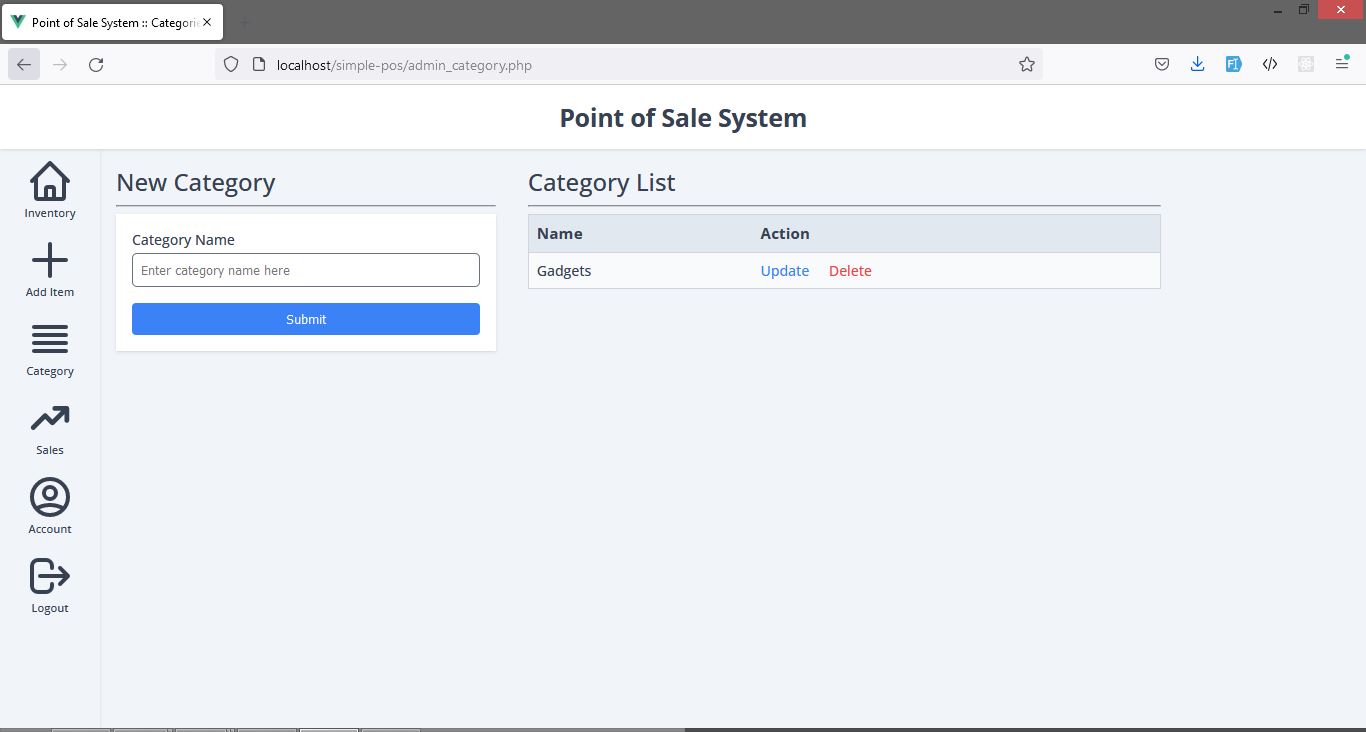Focus the Category Name input field
This screenshot has width=1366, height=732.
click(x=306, y=270)
